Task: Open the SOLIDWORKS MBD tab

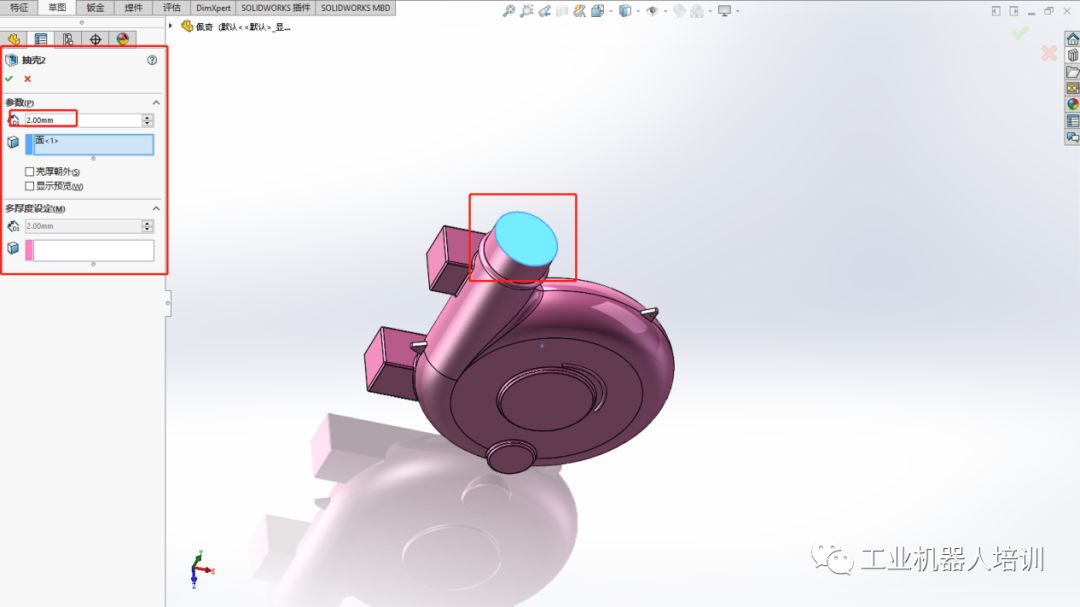Action: (x=355, y=8)
